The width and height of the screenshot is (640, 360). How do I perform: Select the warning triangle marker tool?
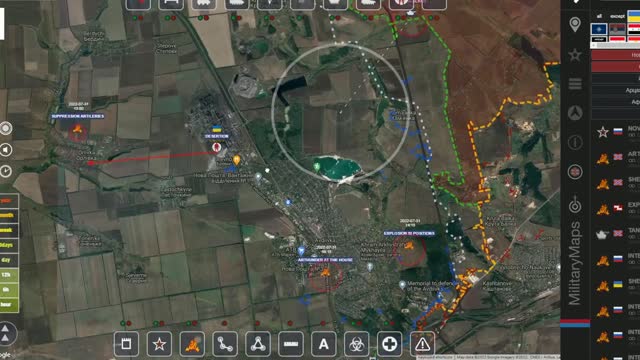coord(422,344)
